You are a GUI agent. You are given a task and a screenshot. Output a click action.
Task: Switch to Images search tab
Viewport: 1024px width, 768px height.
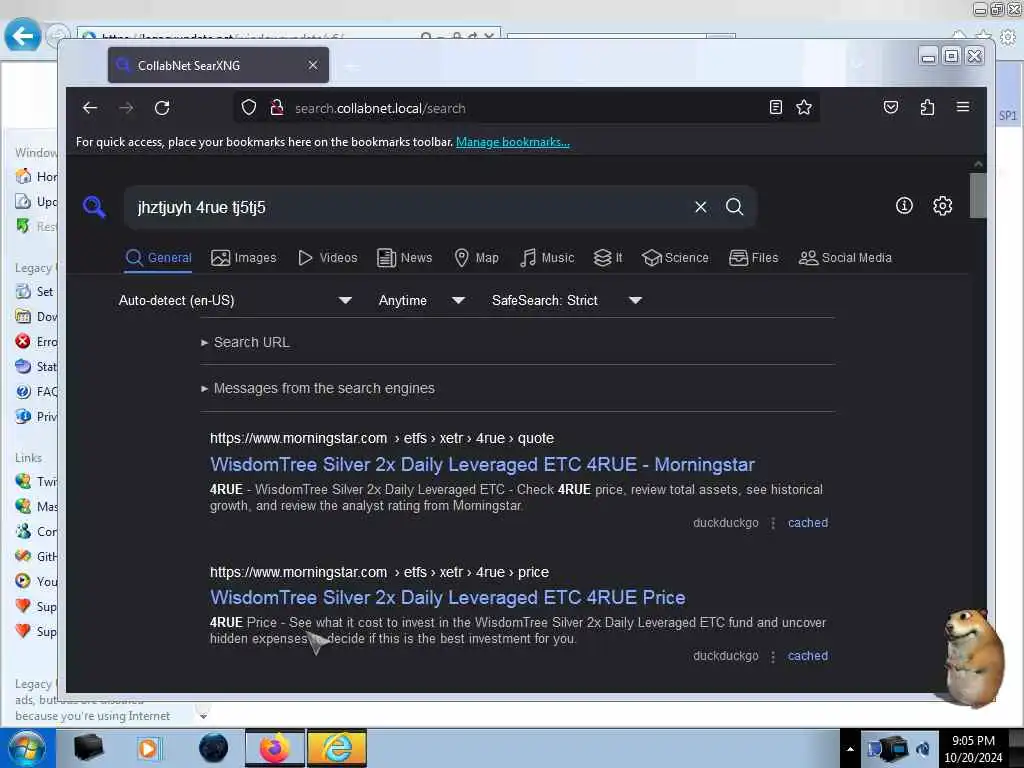(x=244, y=258)
